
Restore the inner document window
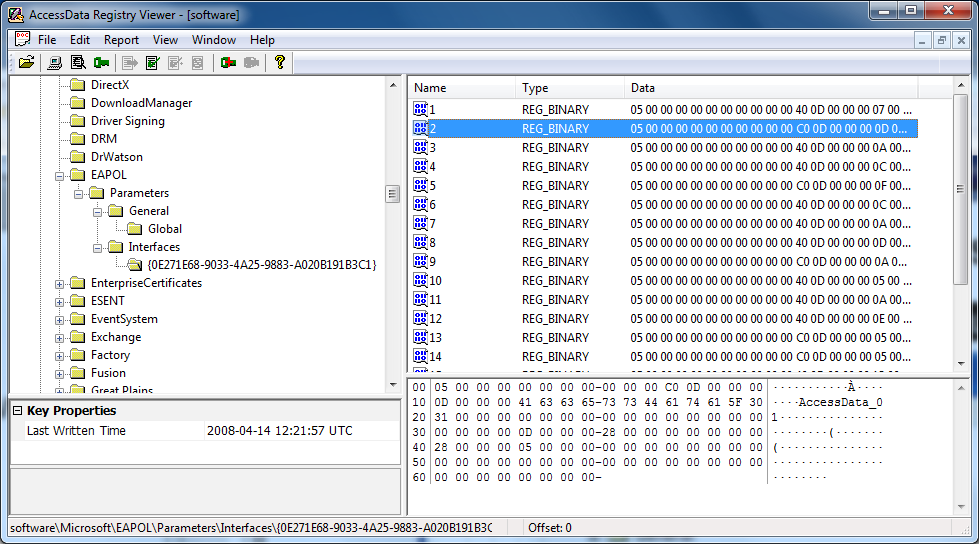(942, 40)
